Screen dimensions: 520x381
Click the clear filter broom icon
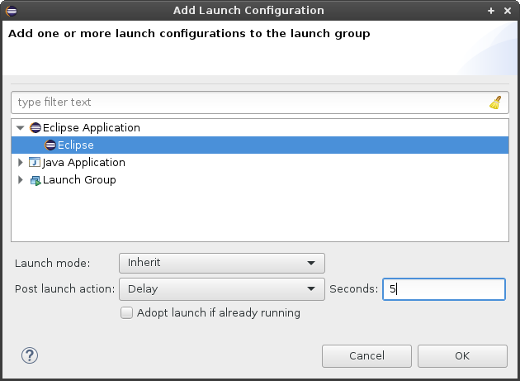point(495,103)
